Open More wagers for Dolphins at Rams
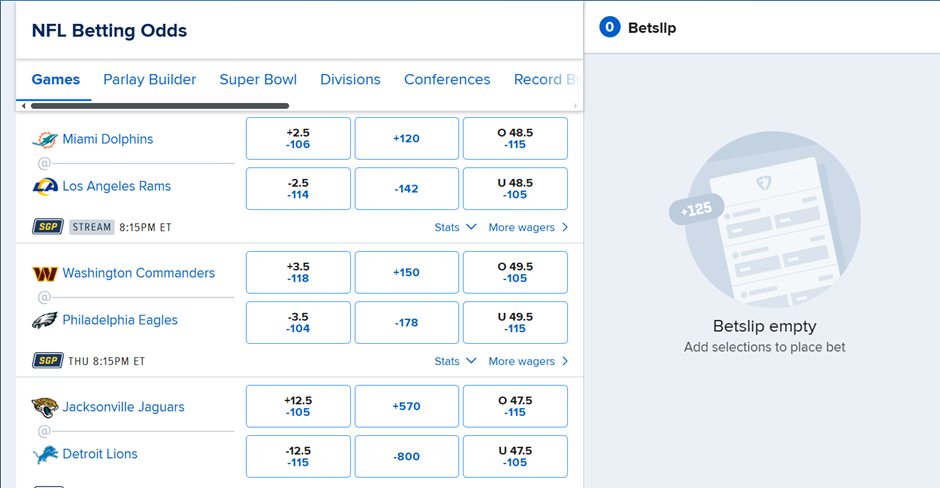 (x=528, y=227)
